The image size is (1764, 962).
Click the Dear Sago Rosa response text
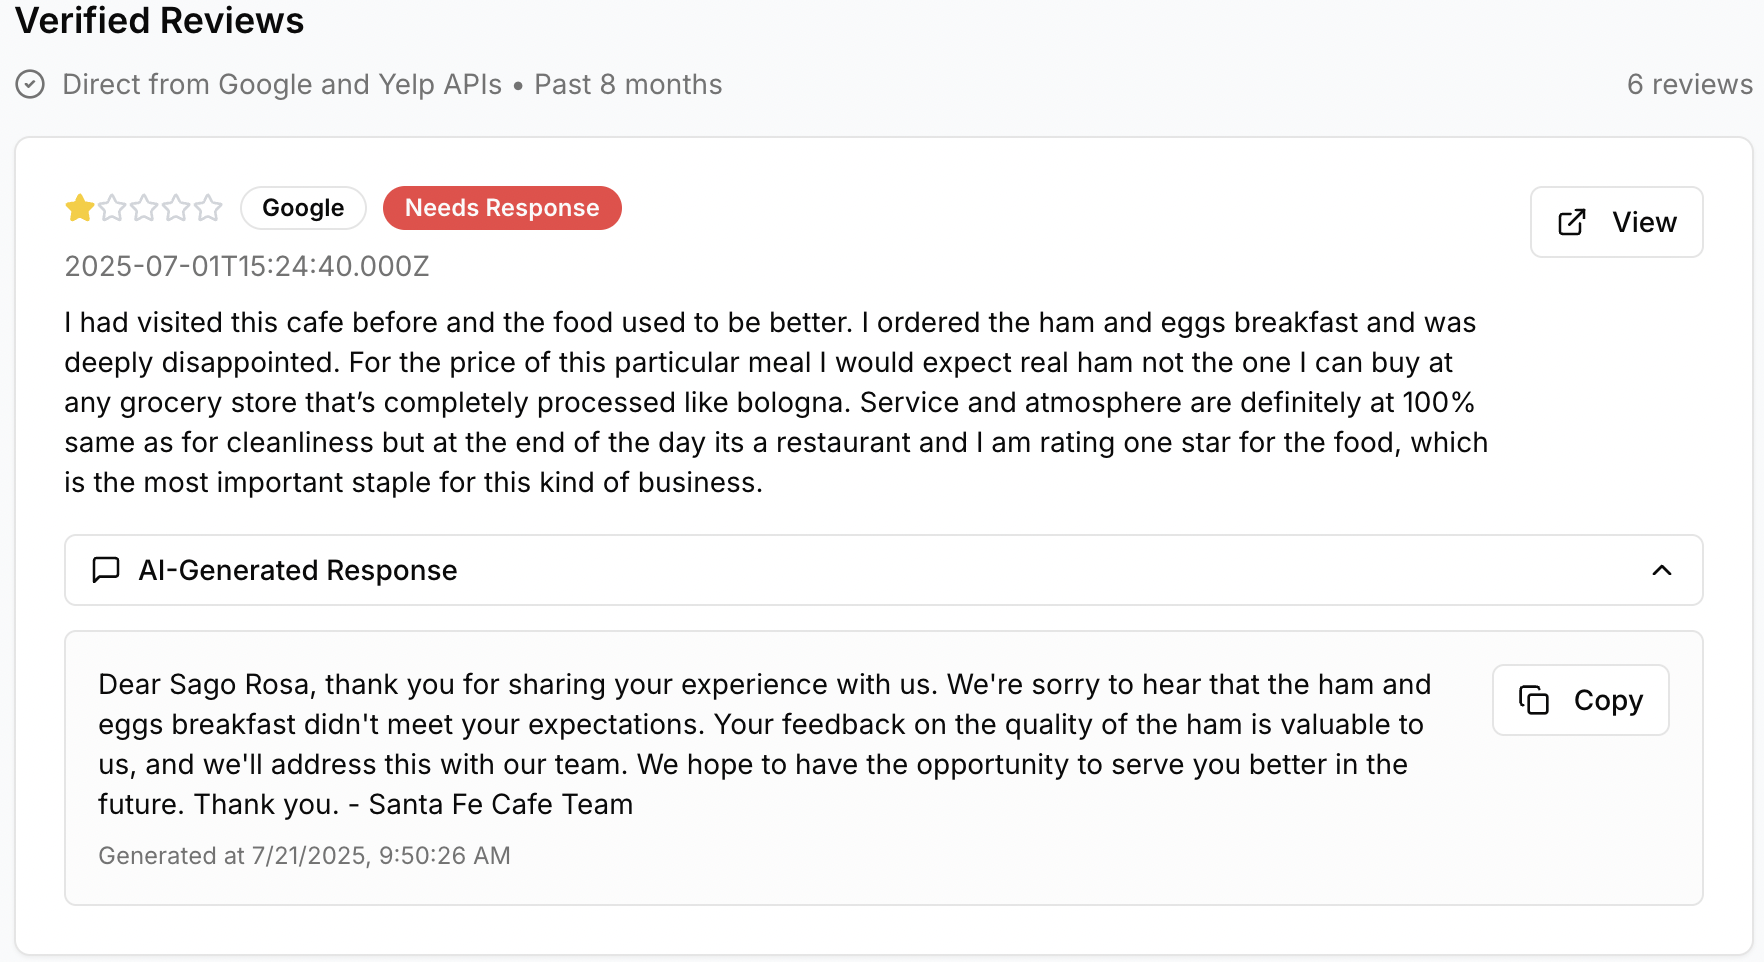(764, 744)
